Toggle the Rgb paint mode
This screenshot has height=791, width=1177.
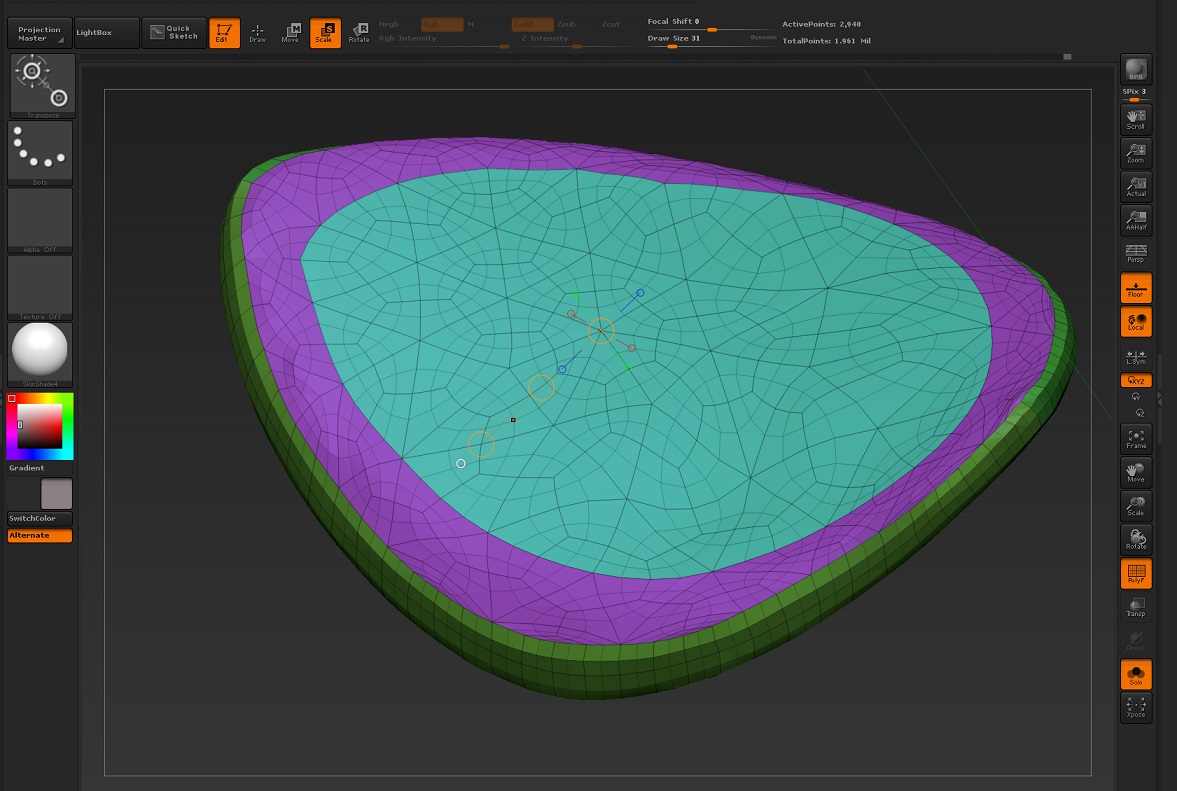coord(441,25)
